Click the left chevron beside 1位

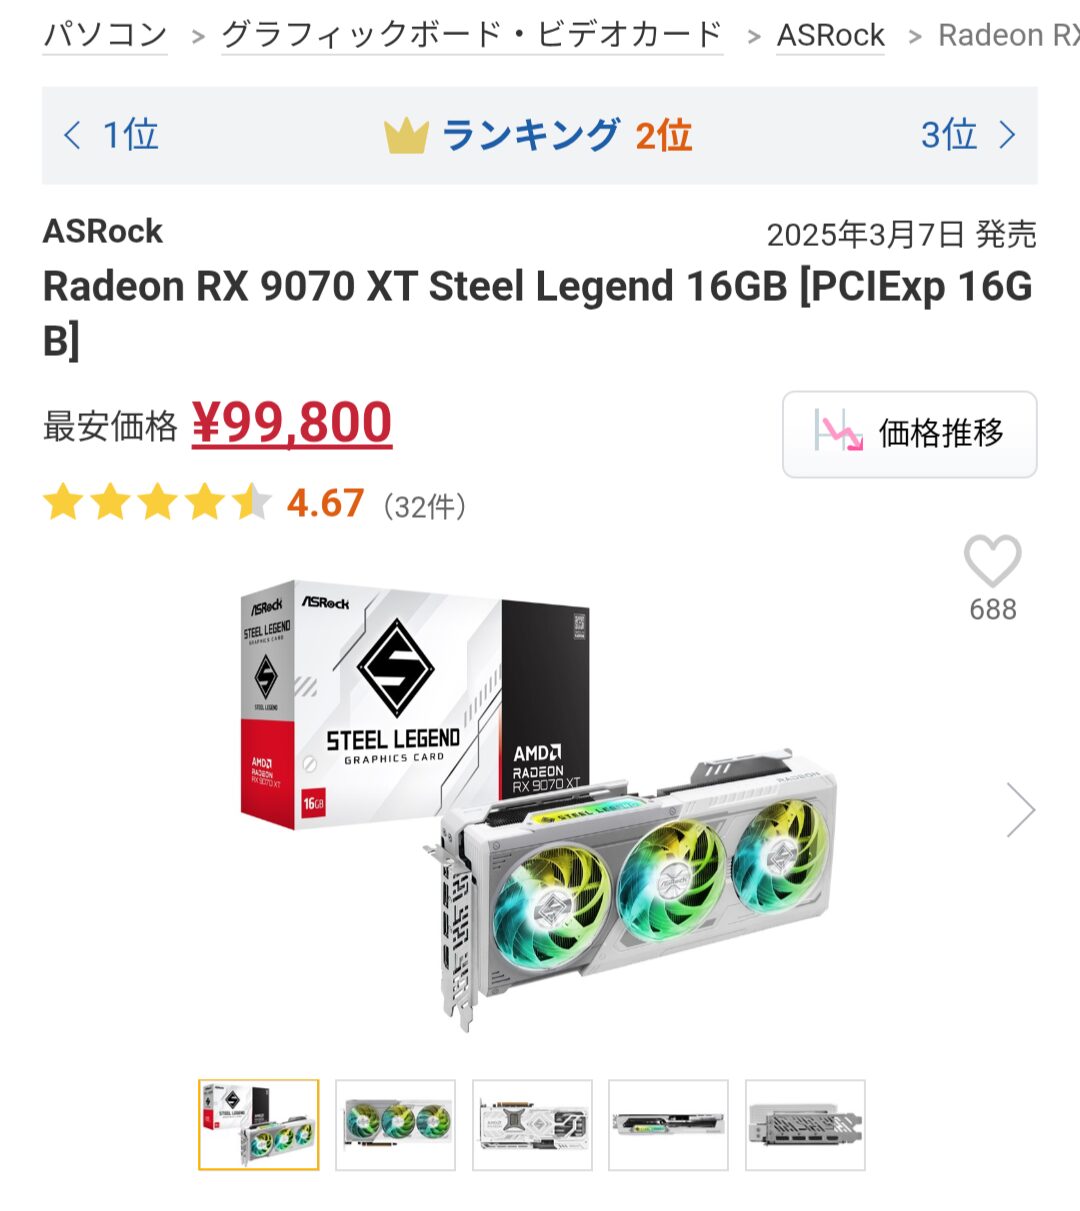(72, 135)
